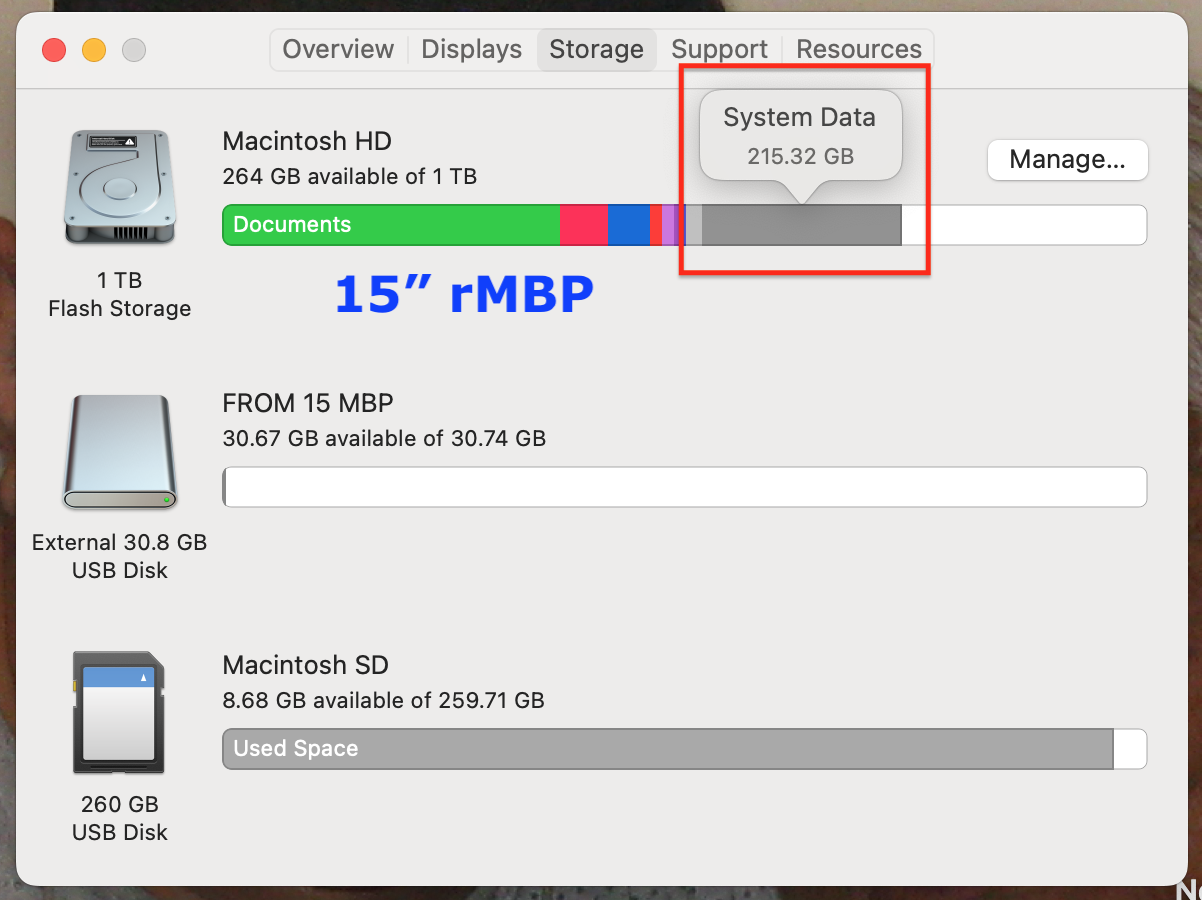Close the window with the red button
Image resolution: width=1202 pixels, height=900 pixels.
point(53,50)
